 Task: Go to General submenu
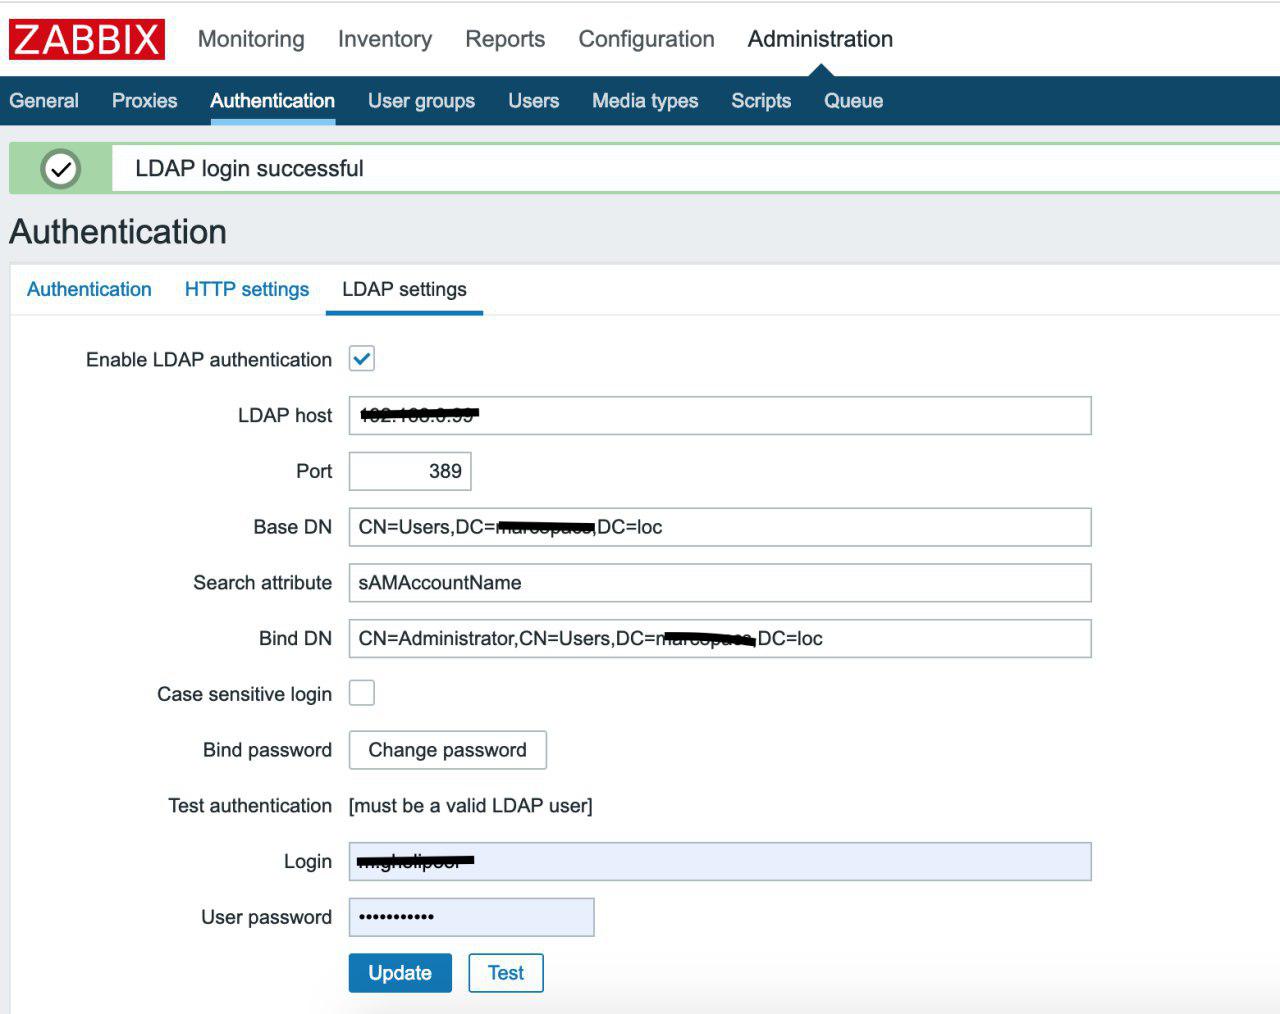click(x=44, y=101)
